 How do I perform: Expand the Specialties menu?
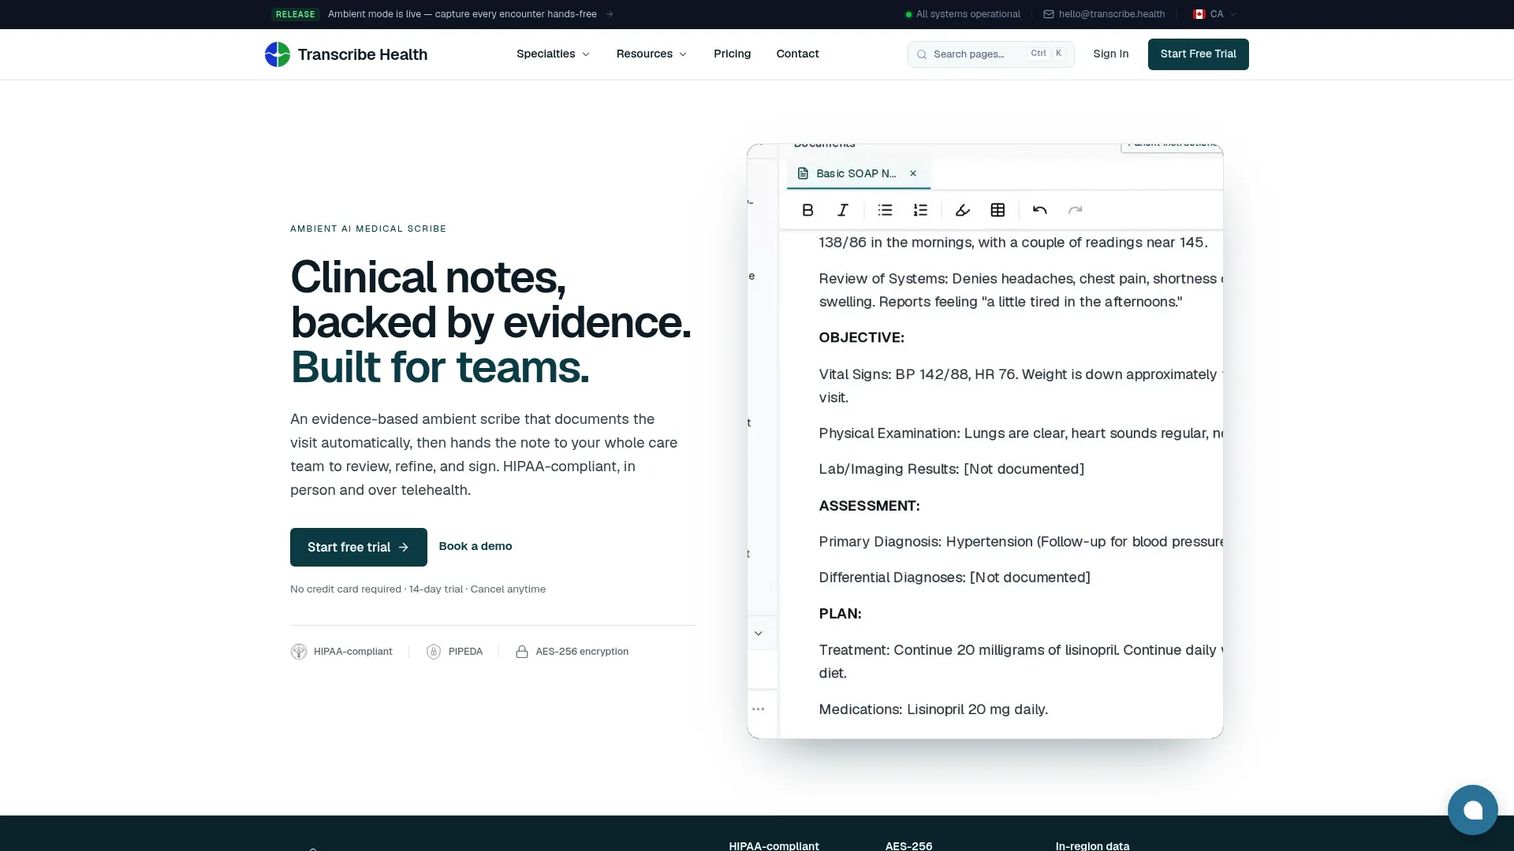click(553, 54)
